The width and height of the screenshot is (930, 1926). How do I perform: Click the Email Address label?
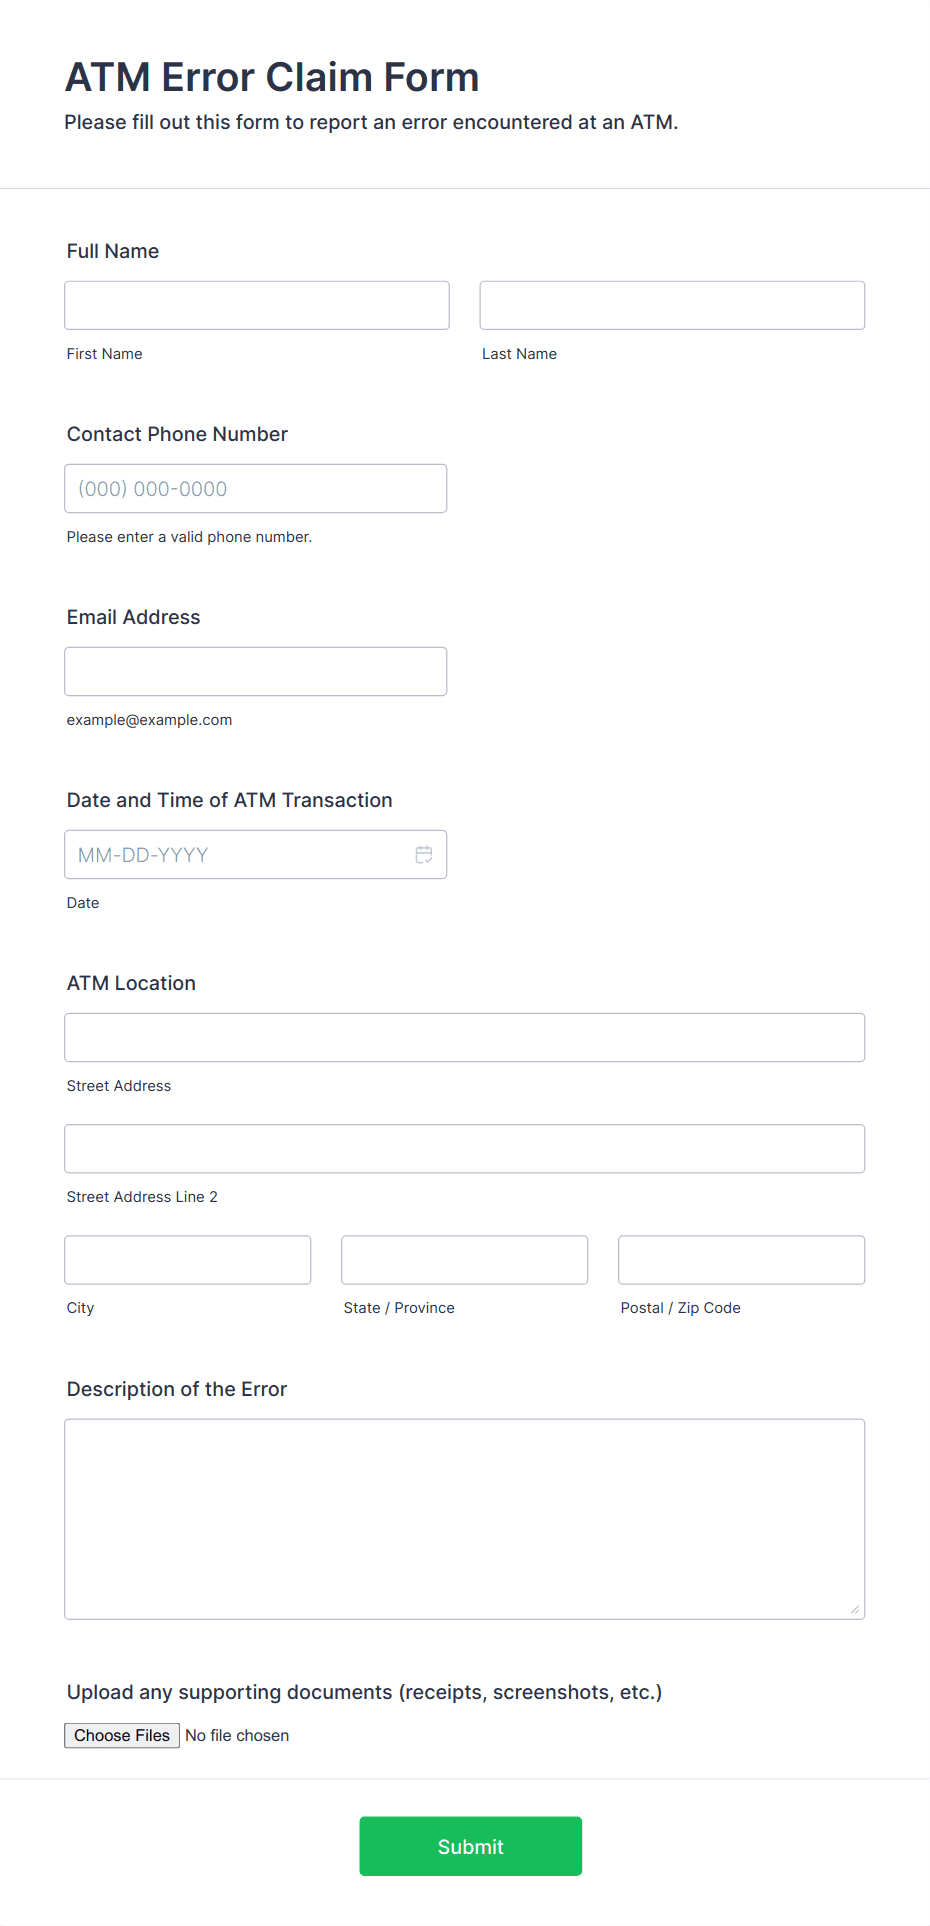point(134,617)
